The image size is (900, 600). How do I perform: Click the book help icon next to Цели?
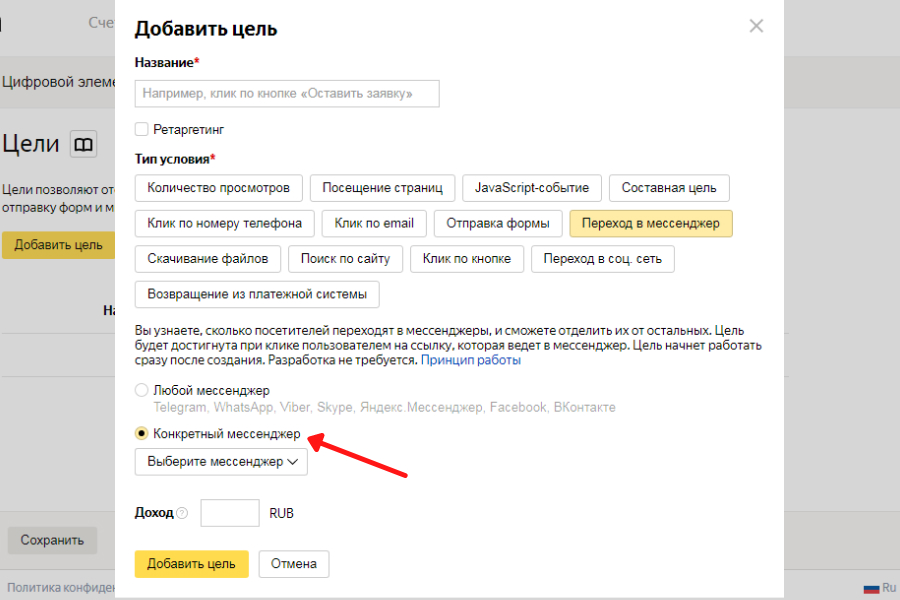[x=84, y=144]
